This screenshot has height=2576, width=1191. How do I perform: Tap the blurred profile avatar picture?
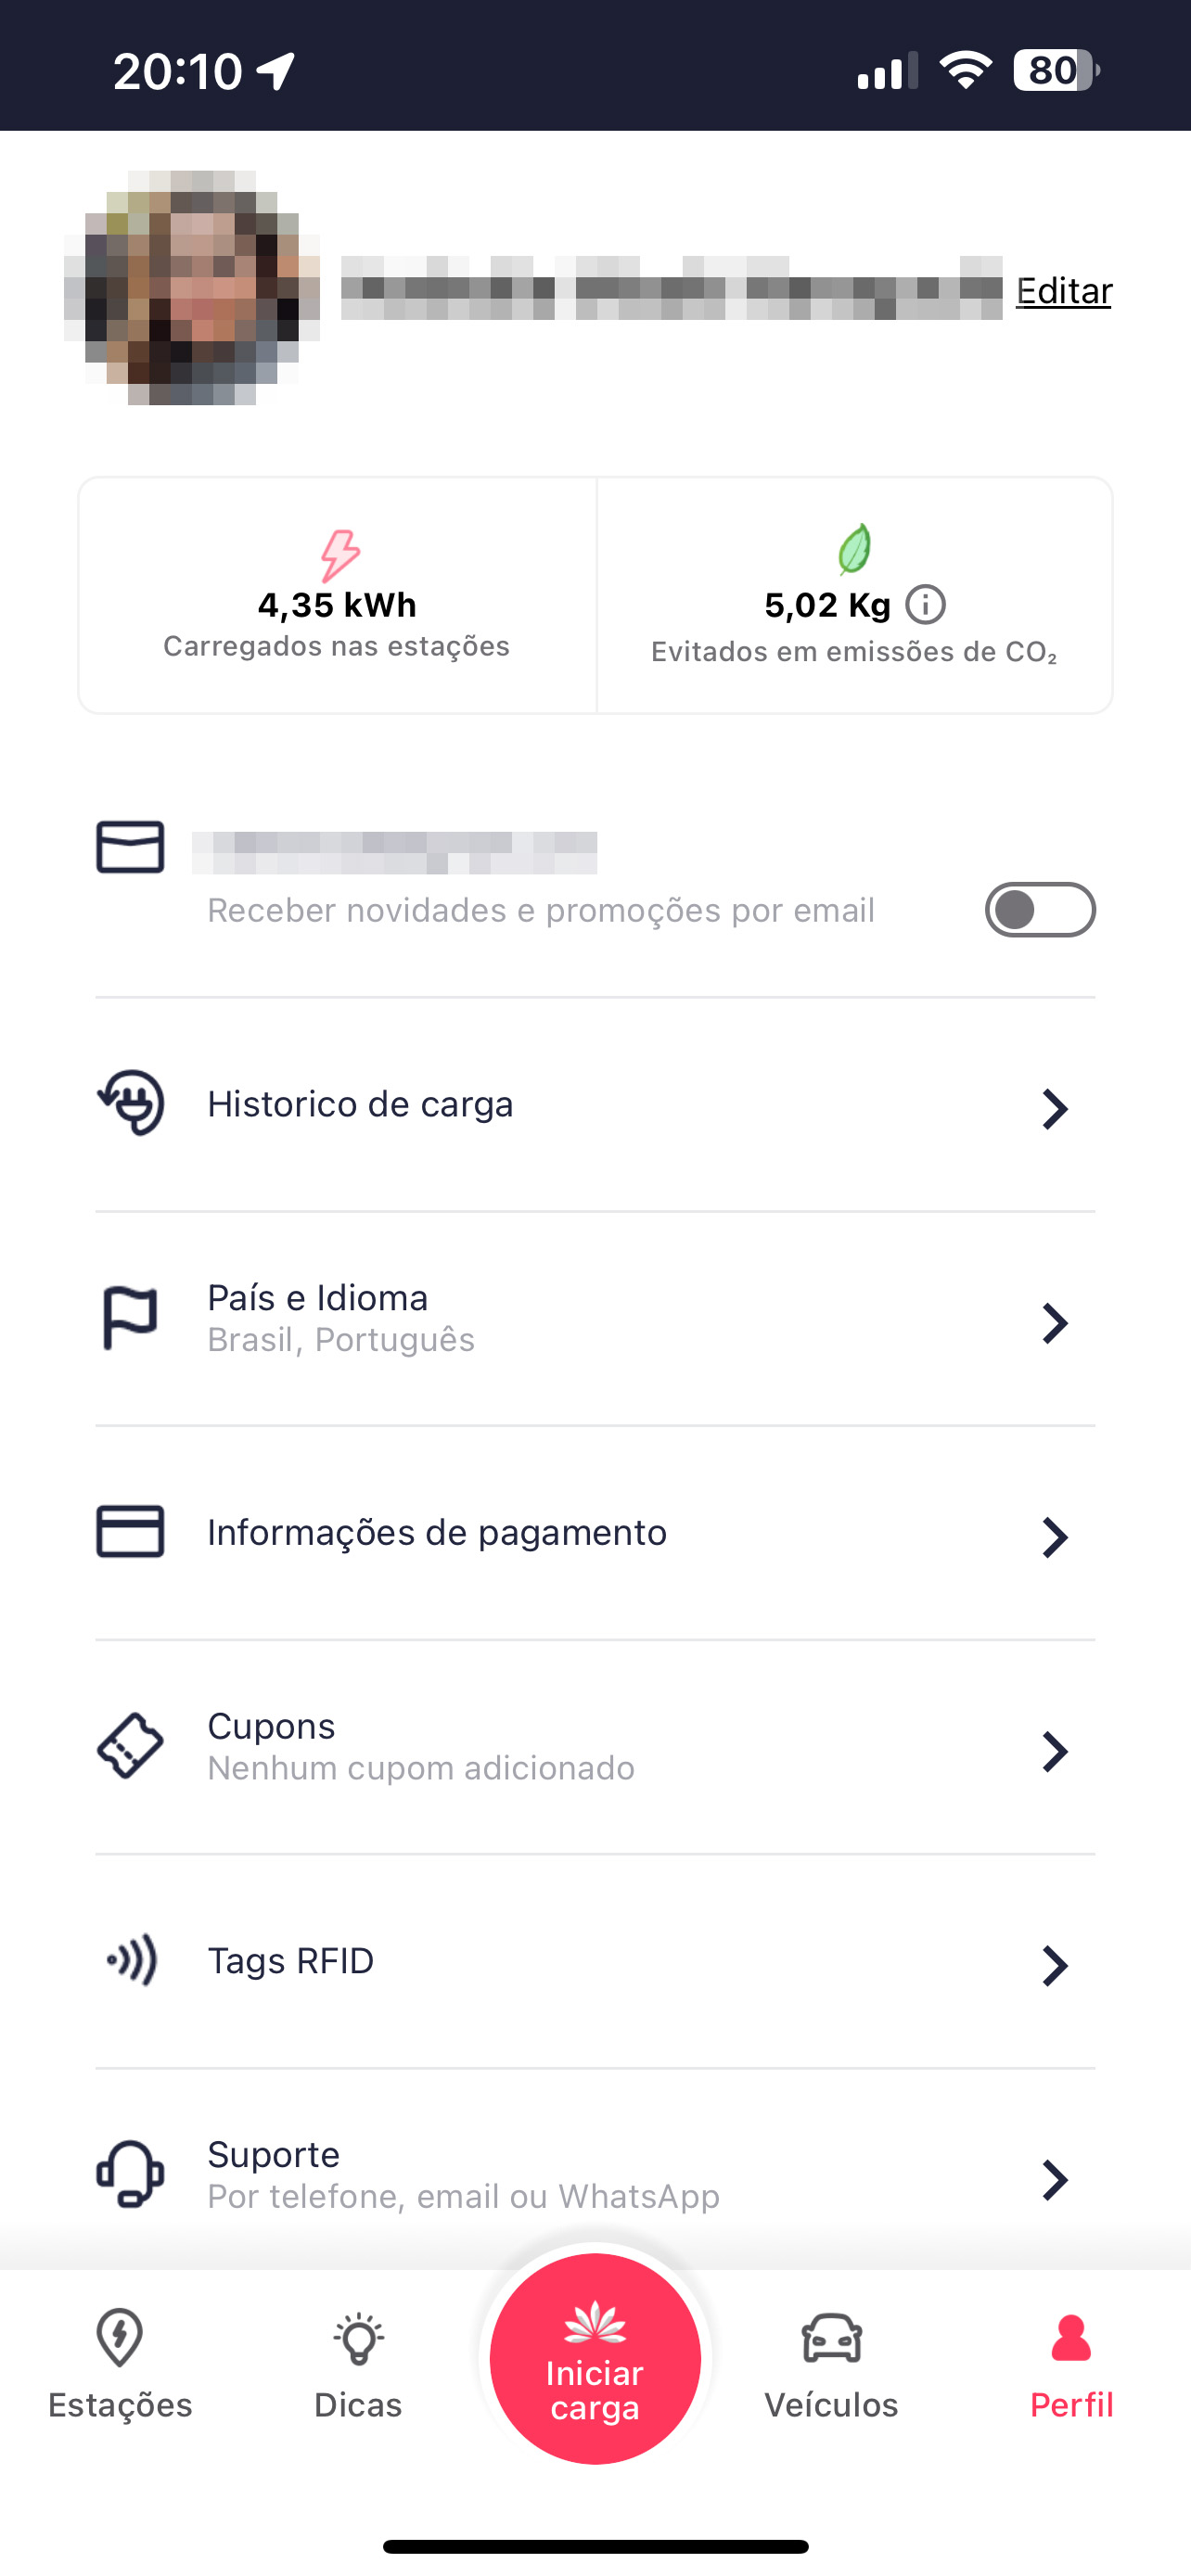pyautogui.click(x=192, y=288)
